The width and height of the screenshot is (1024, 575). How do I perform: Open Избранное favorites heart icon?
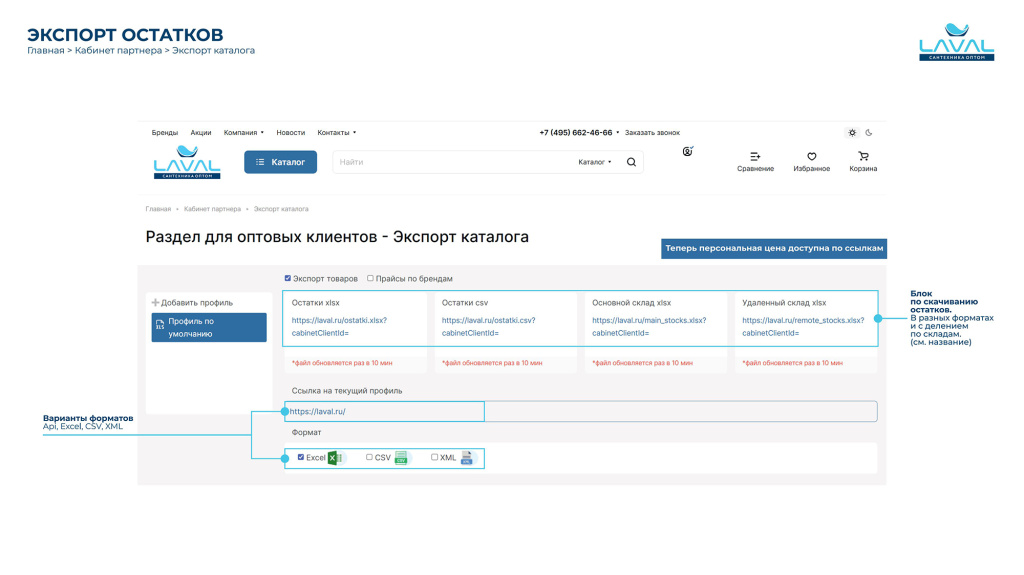pyautogui.click(x=812, y=157)
